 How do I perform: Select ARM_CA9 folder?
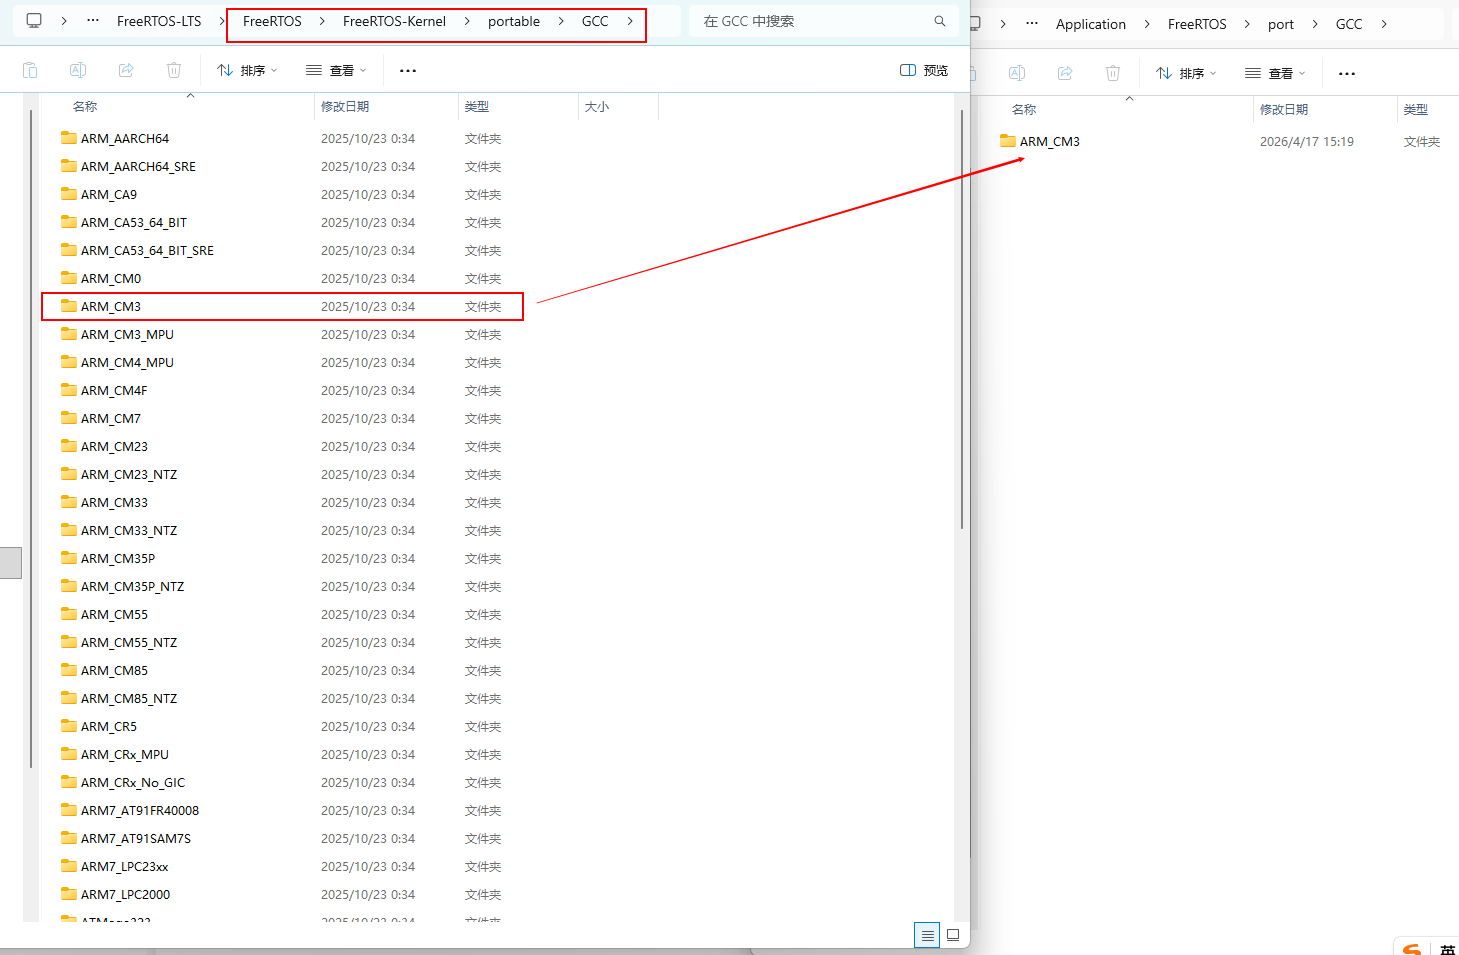click(109, 195)
